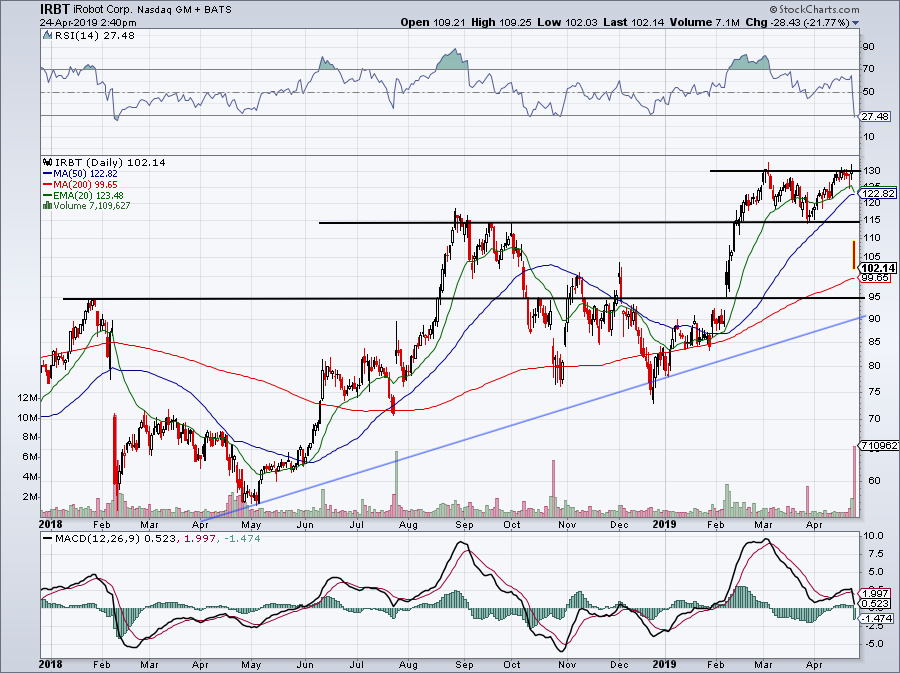Image resolution: width=900 pixels, height=673 pixels.
Task: Click the 70 level label on RSI axis
Action: (x=868, y=69)
